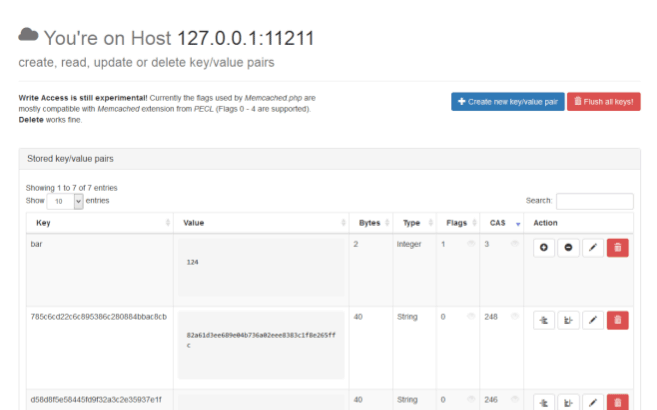Delete key bar with the red trash button

coord(618,248)
